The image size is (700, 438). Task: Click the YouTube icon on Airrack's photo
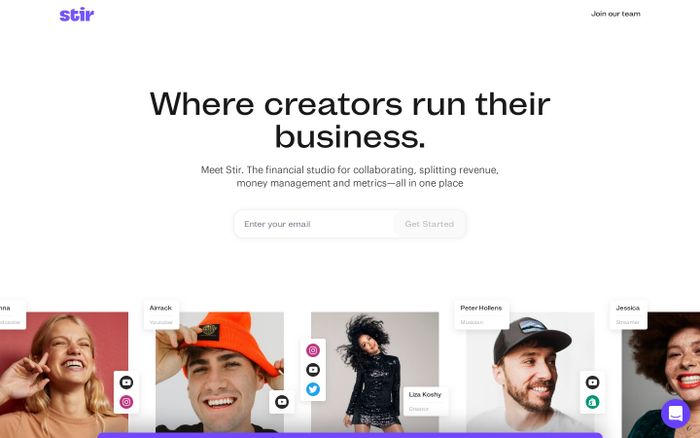pyautogui.click(x=282, y=402)
